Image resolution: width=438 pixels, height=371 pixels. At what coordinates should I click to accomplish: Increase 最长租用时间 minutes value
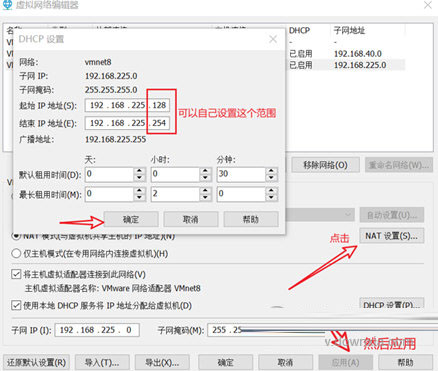[271, 191]
